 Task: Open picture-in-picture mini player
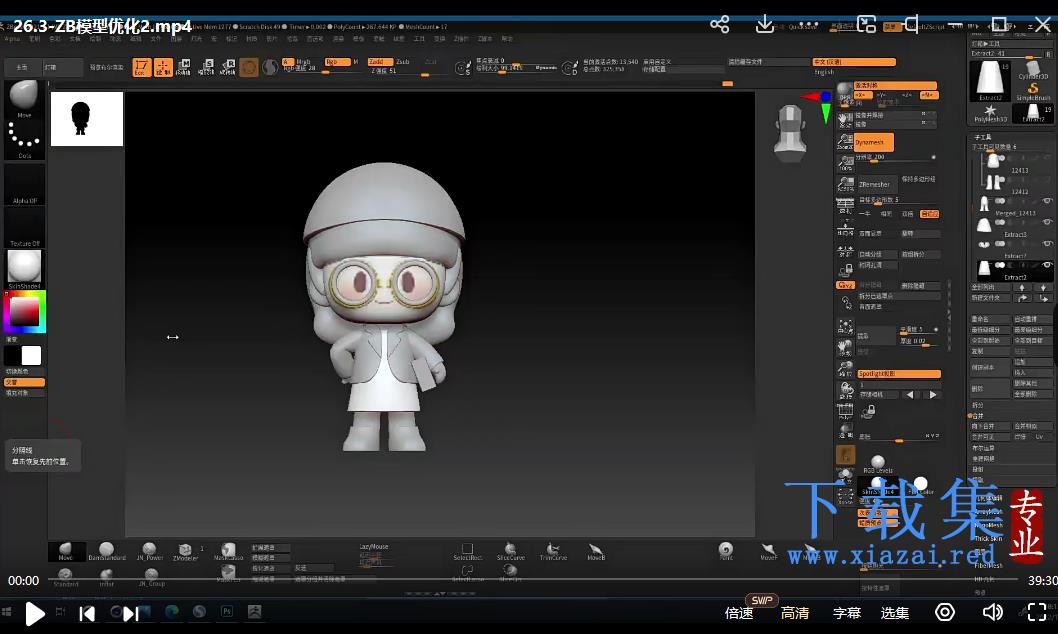[x=866, y=24]
